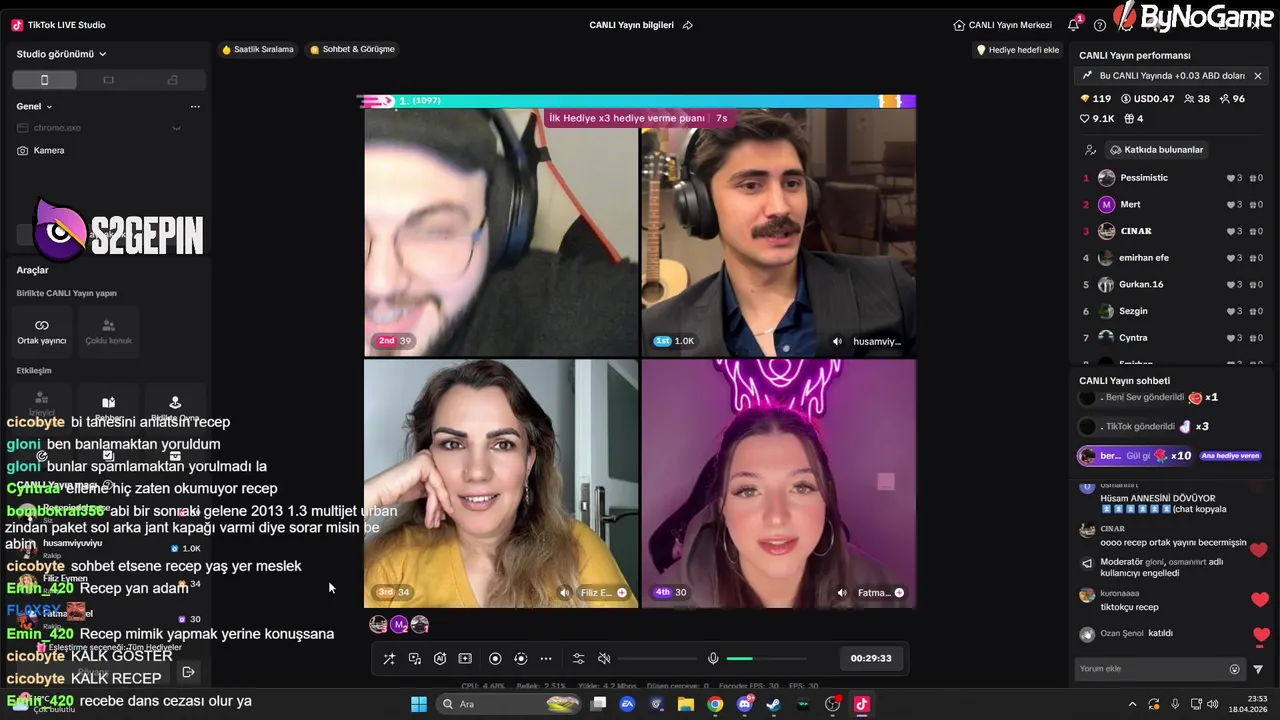Open the film clip icon in the control bar
This screenshot has width=1280, height=720.
[465, 659]
